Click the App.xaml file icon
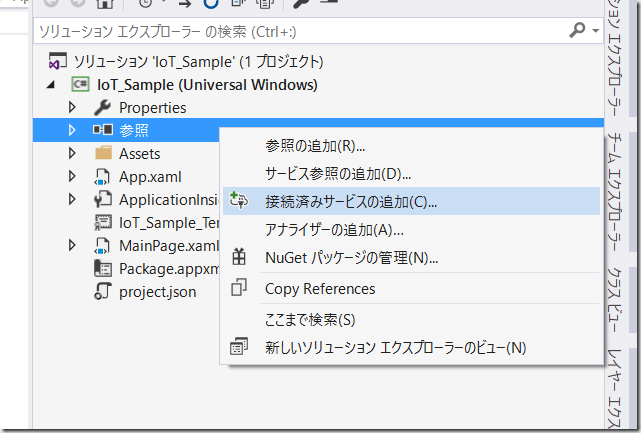641x433 pixels. click(102, 177)
